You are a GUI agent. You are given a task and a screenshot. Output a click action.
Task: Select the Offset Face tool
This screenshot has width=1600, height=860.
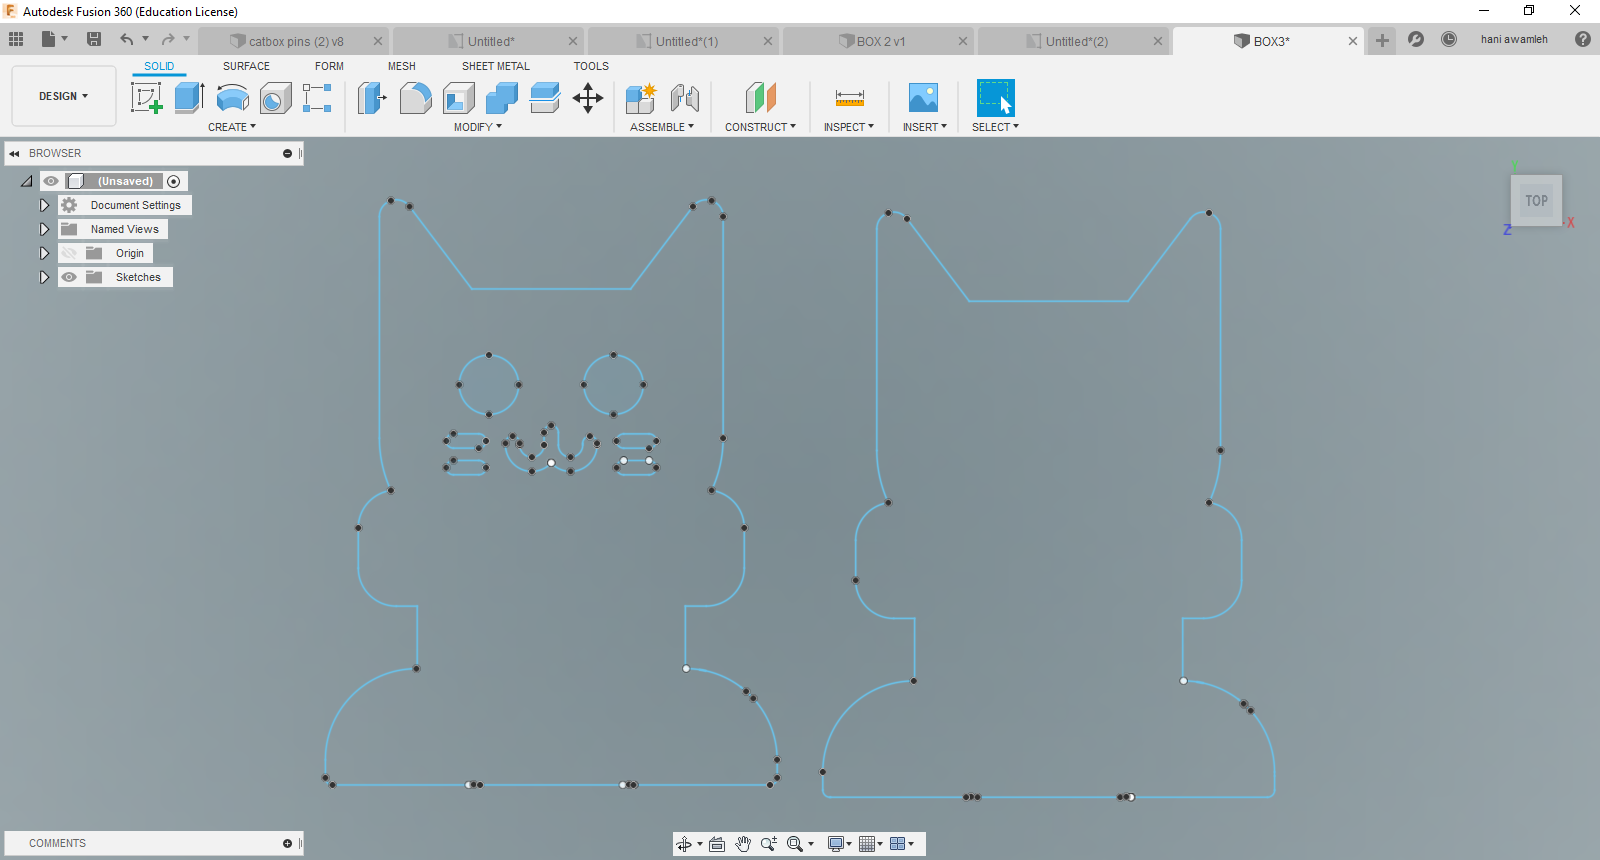545,98
